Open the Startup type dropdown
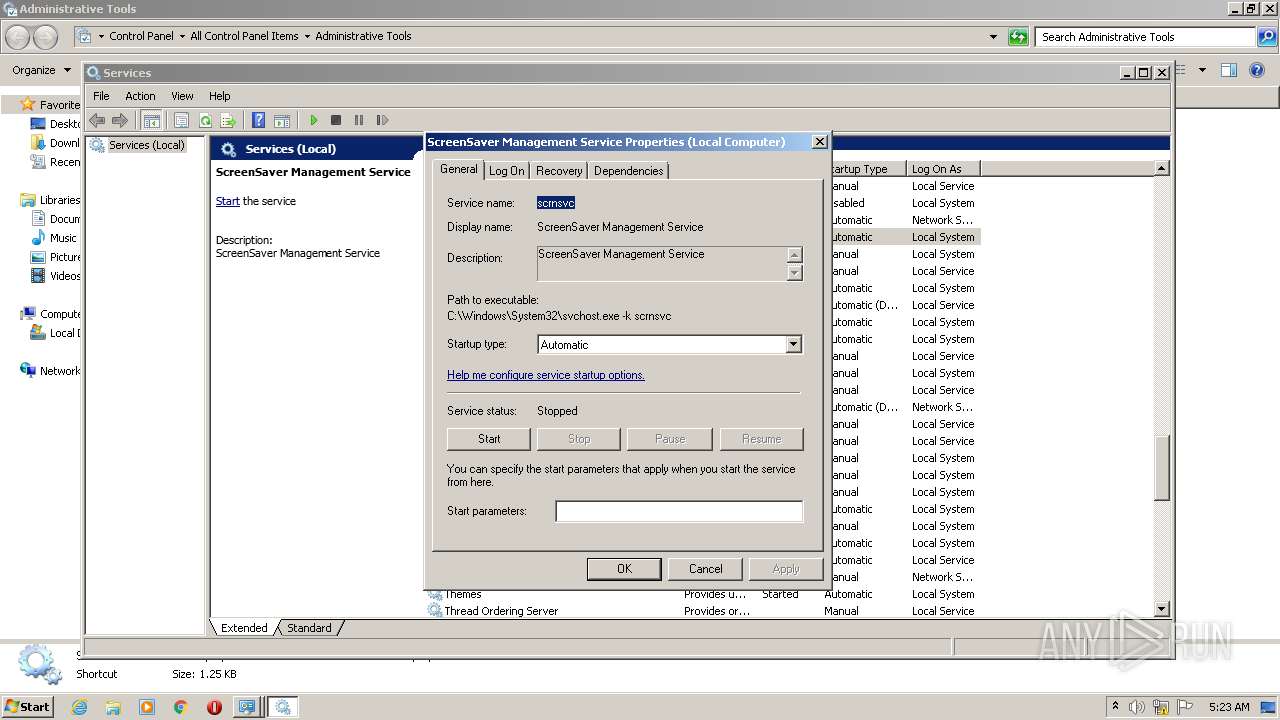 pos(793,344)
